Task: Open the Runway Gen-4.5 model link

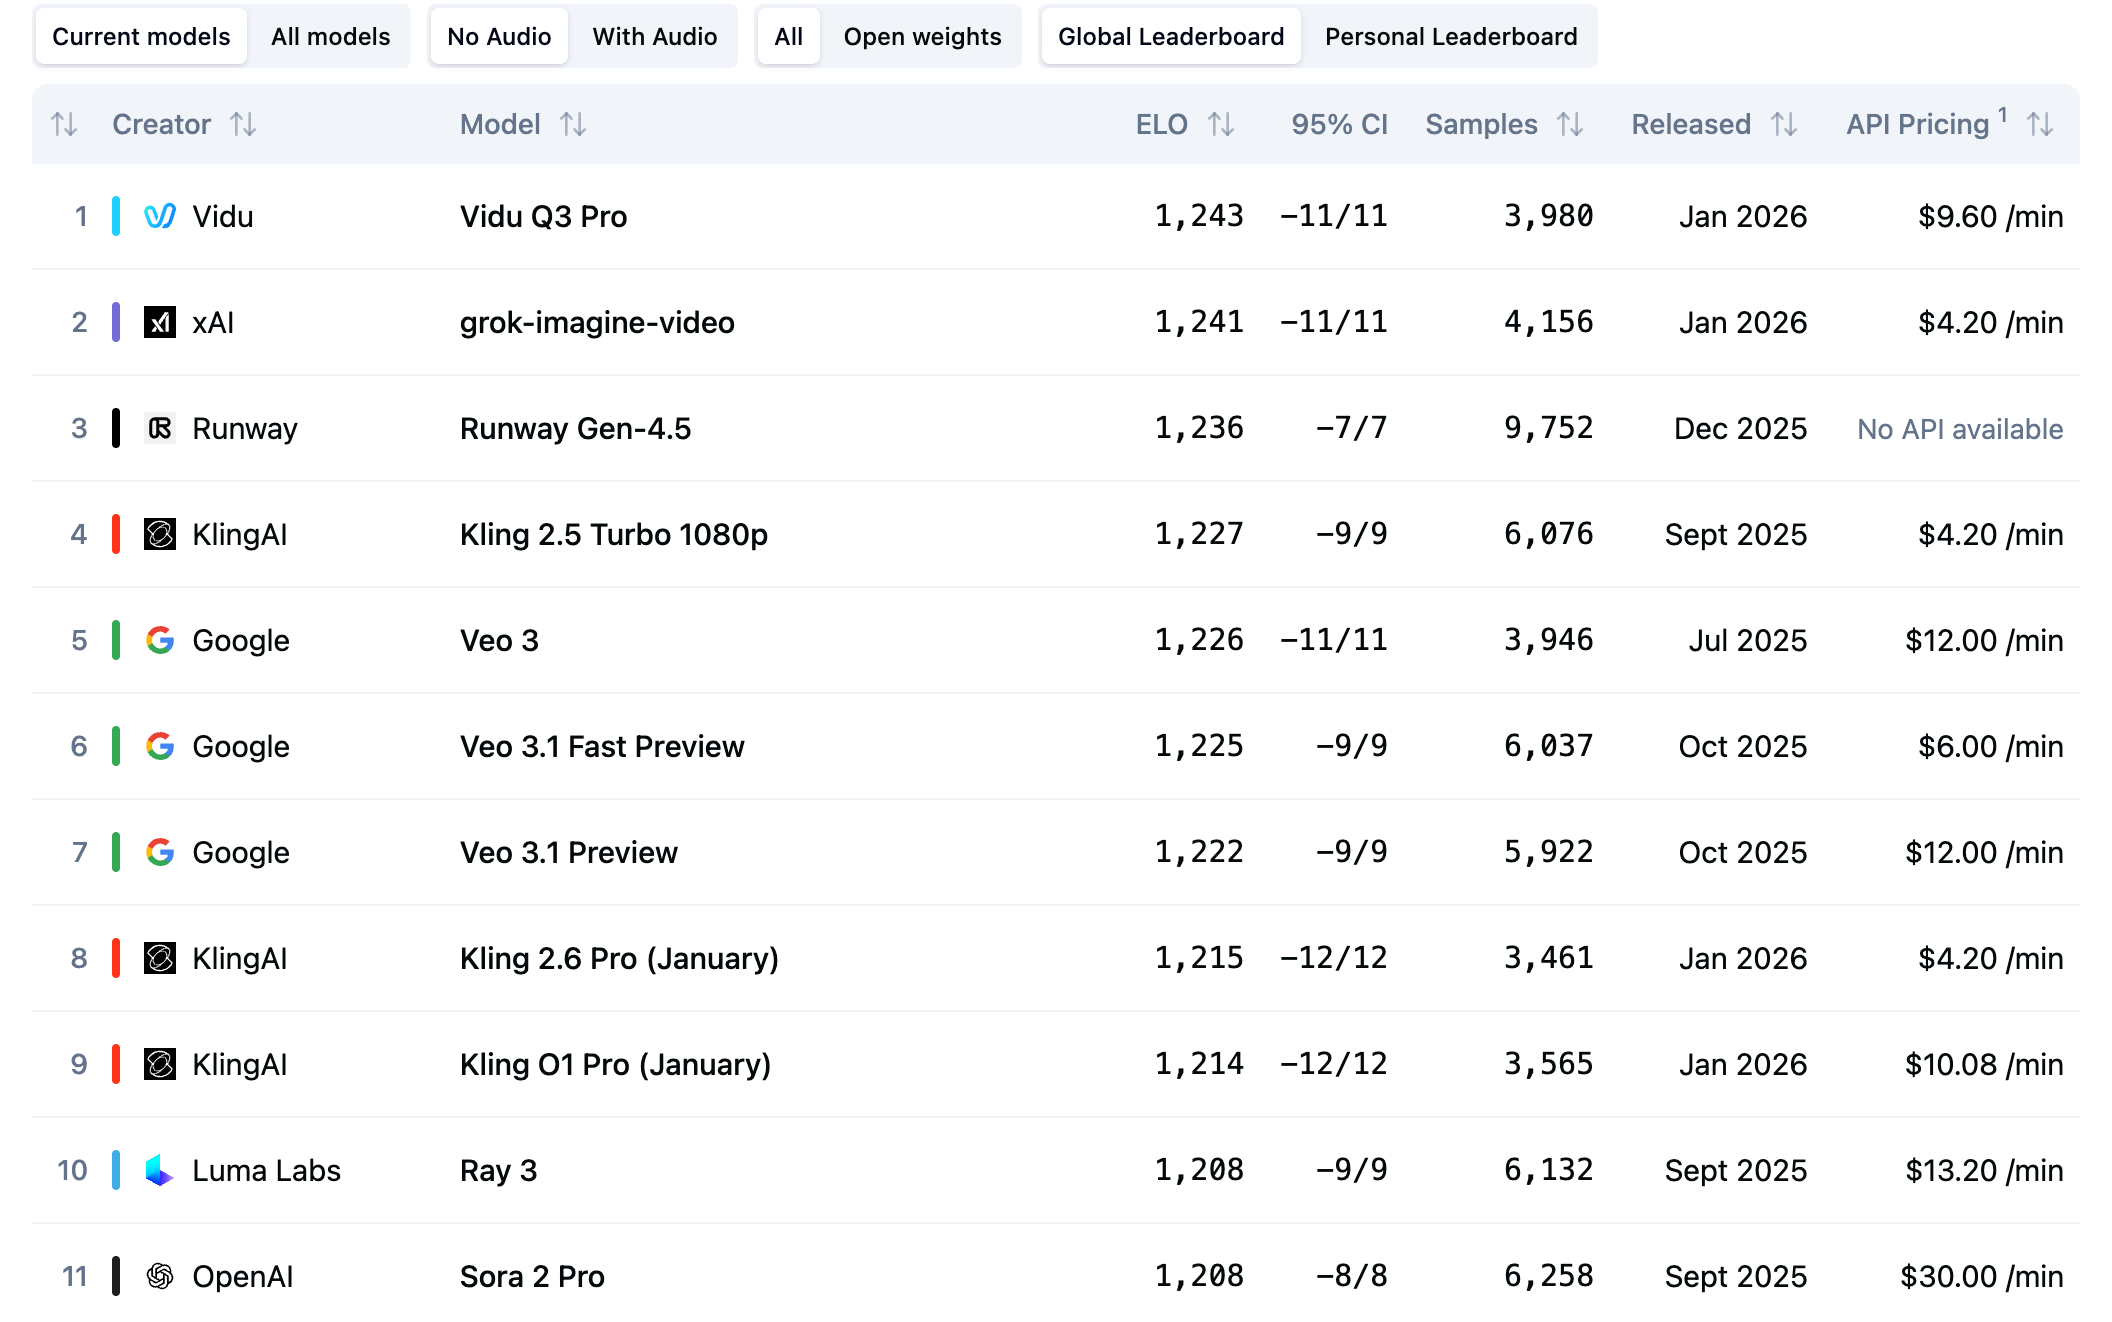Action: [575, 428]
